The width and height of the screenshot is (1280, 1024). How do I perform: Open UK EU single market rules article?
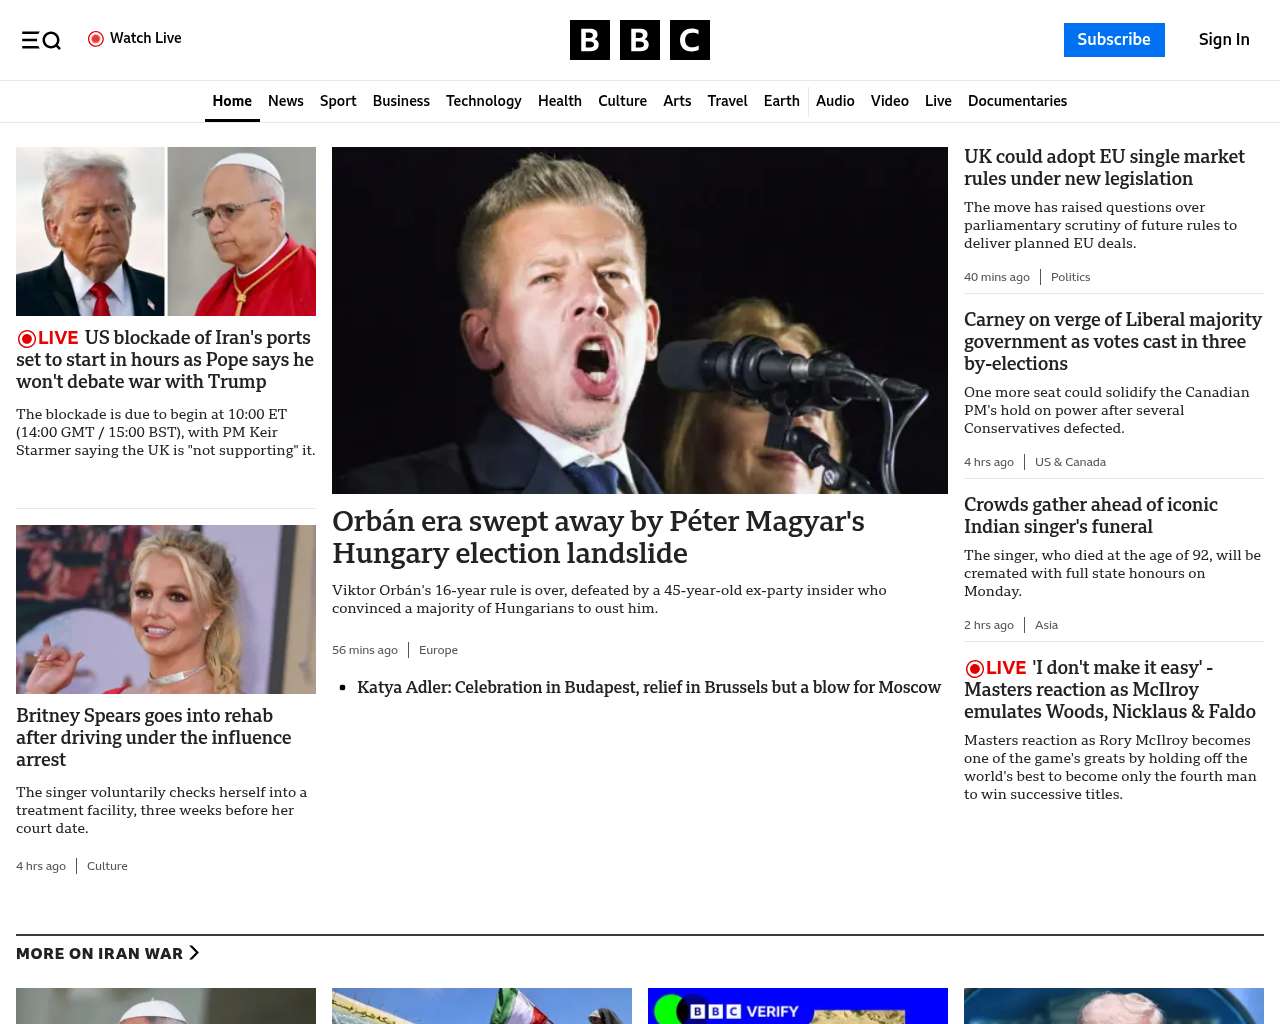point(1104,167)
